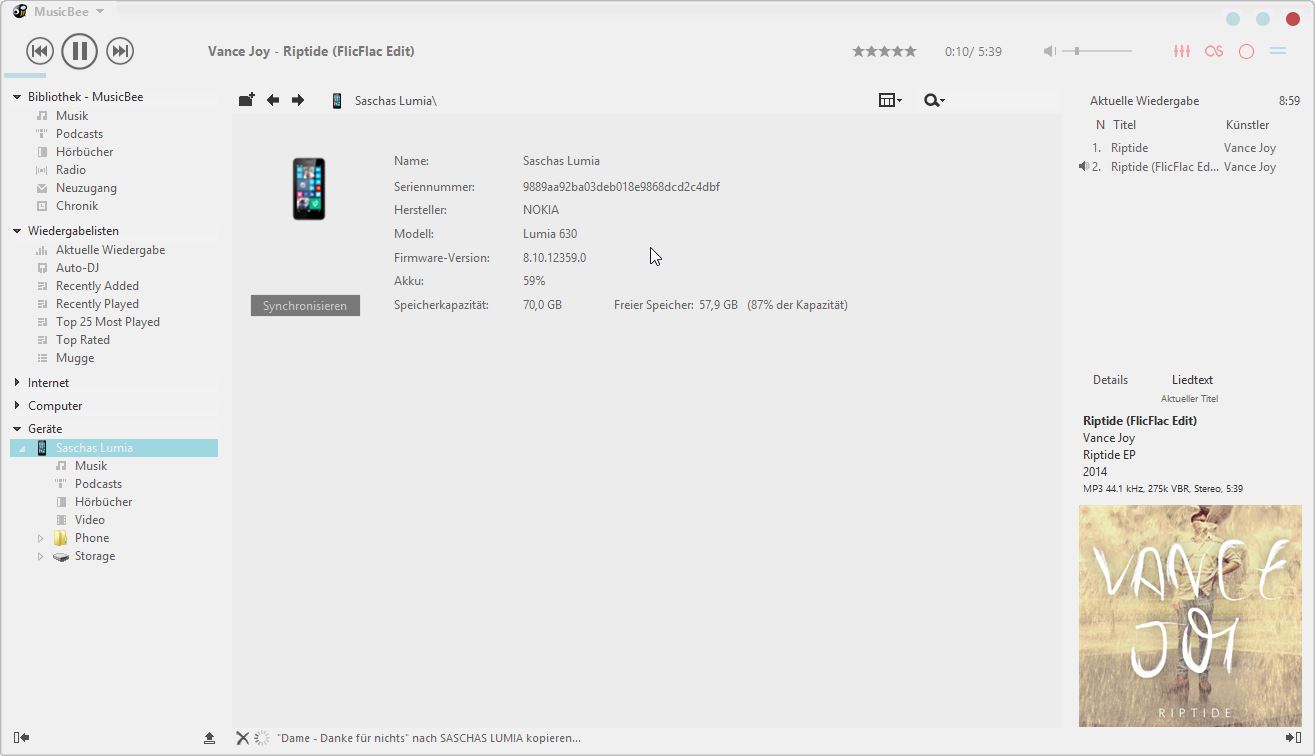The height and width of the screenshot is (756, 1315).
Task: Navigate forward with the right arrow
Action: coord(298,100)
